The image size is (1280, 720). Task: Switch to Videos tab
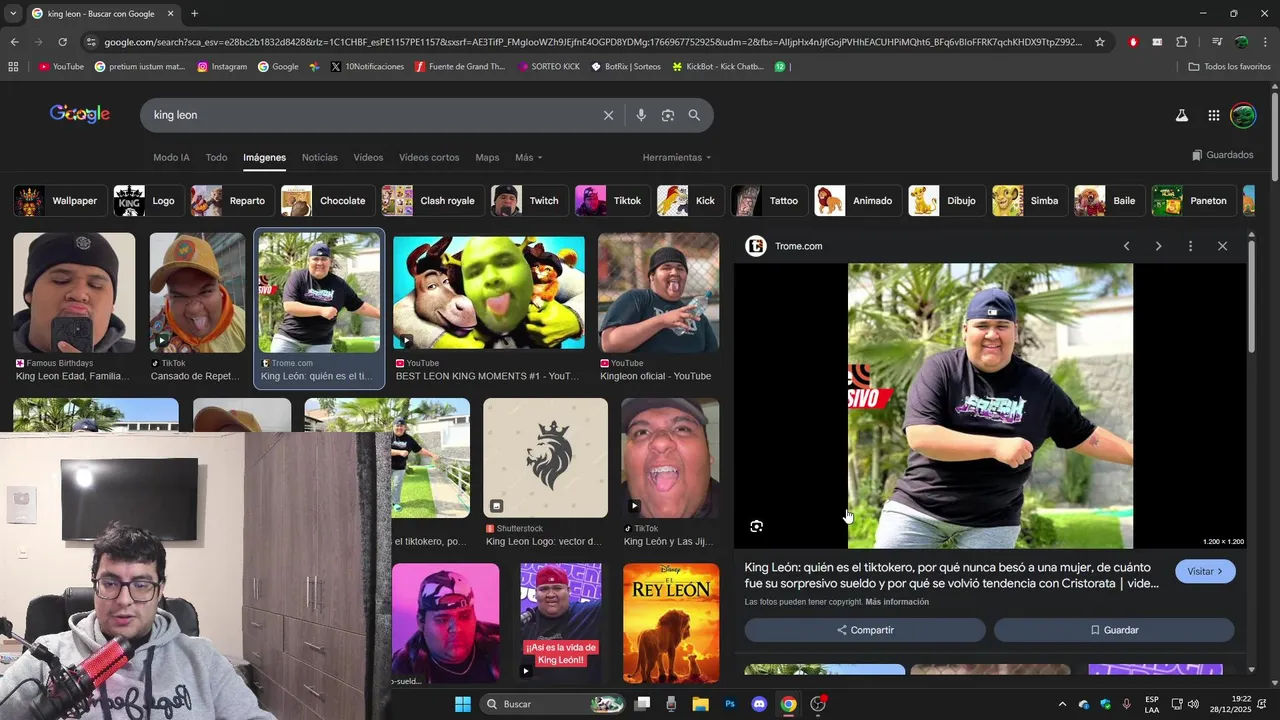(x=368, y=157)
